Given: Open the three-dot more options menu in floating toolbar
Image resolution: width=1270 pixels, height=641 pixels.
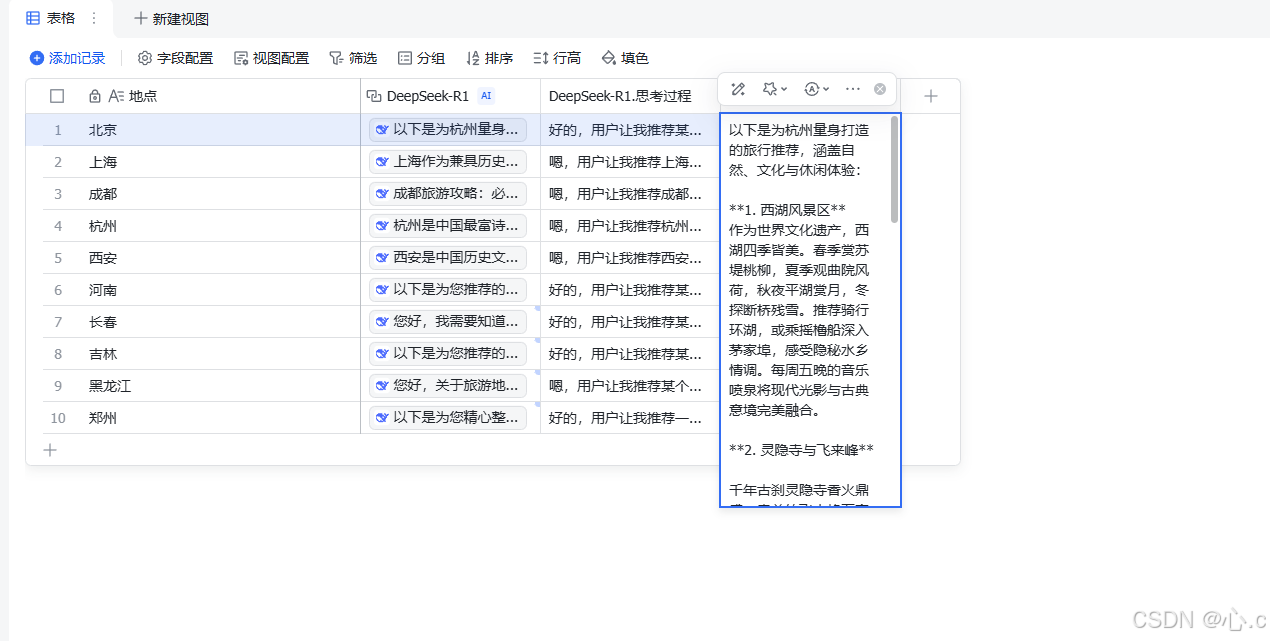Looking at the screenshot, I should (853, 89).
